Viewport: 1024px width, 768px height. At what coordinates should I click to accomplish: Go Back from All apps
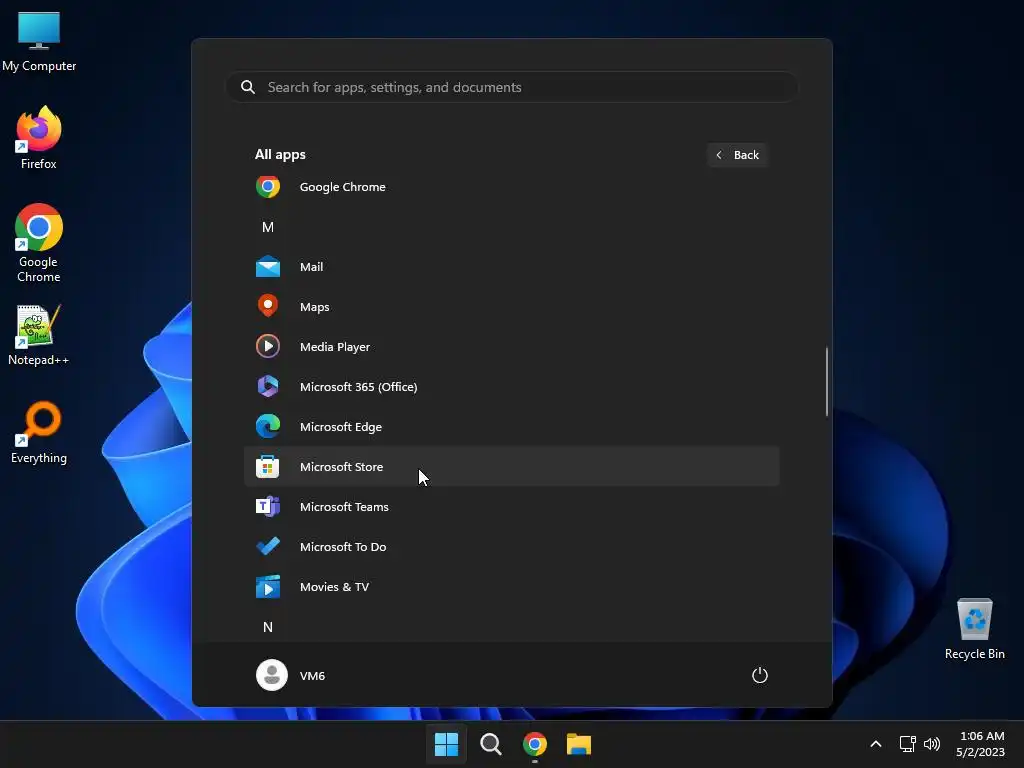(737, 155)
